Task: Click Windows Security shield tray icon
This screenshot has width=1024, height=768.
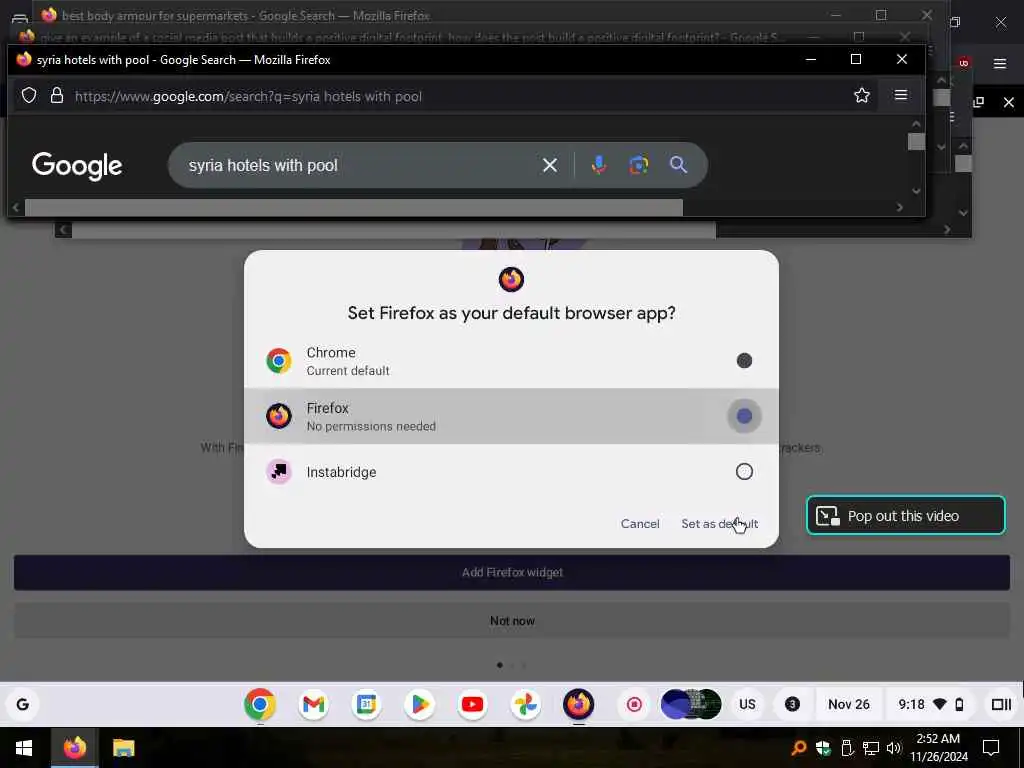Action: tap(823, 748)
